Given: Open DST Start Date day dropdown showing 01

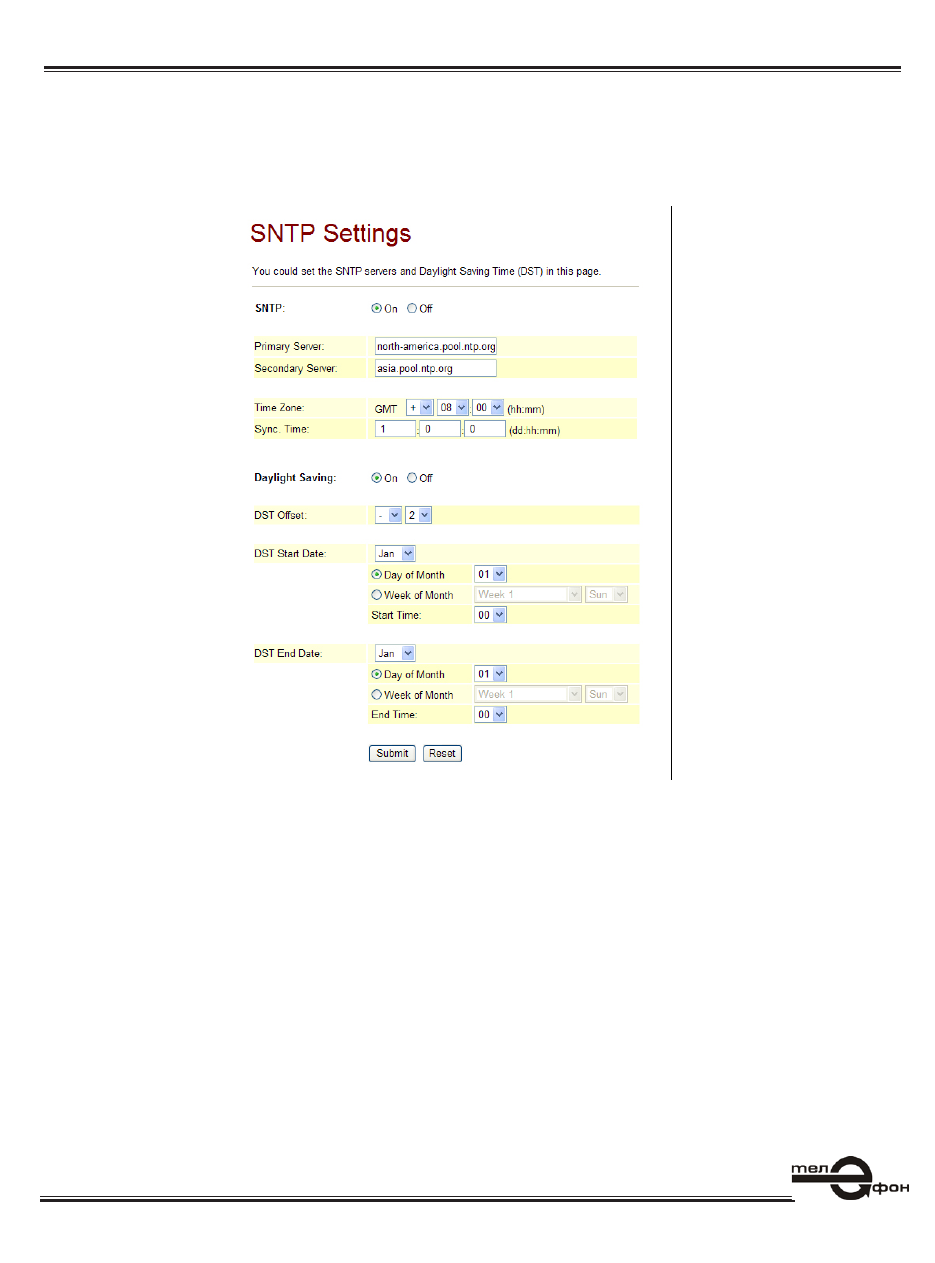Looking at the screenshot, I should 491,574.
